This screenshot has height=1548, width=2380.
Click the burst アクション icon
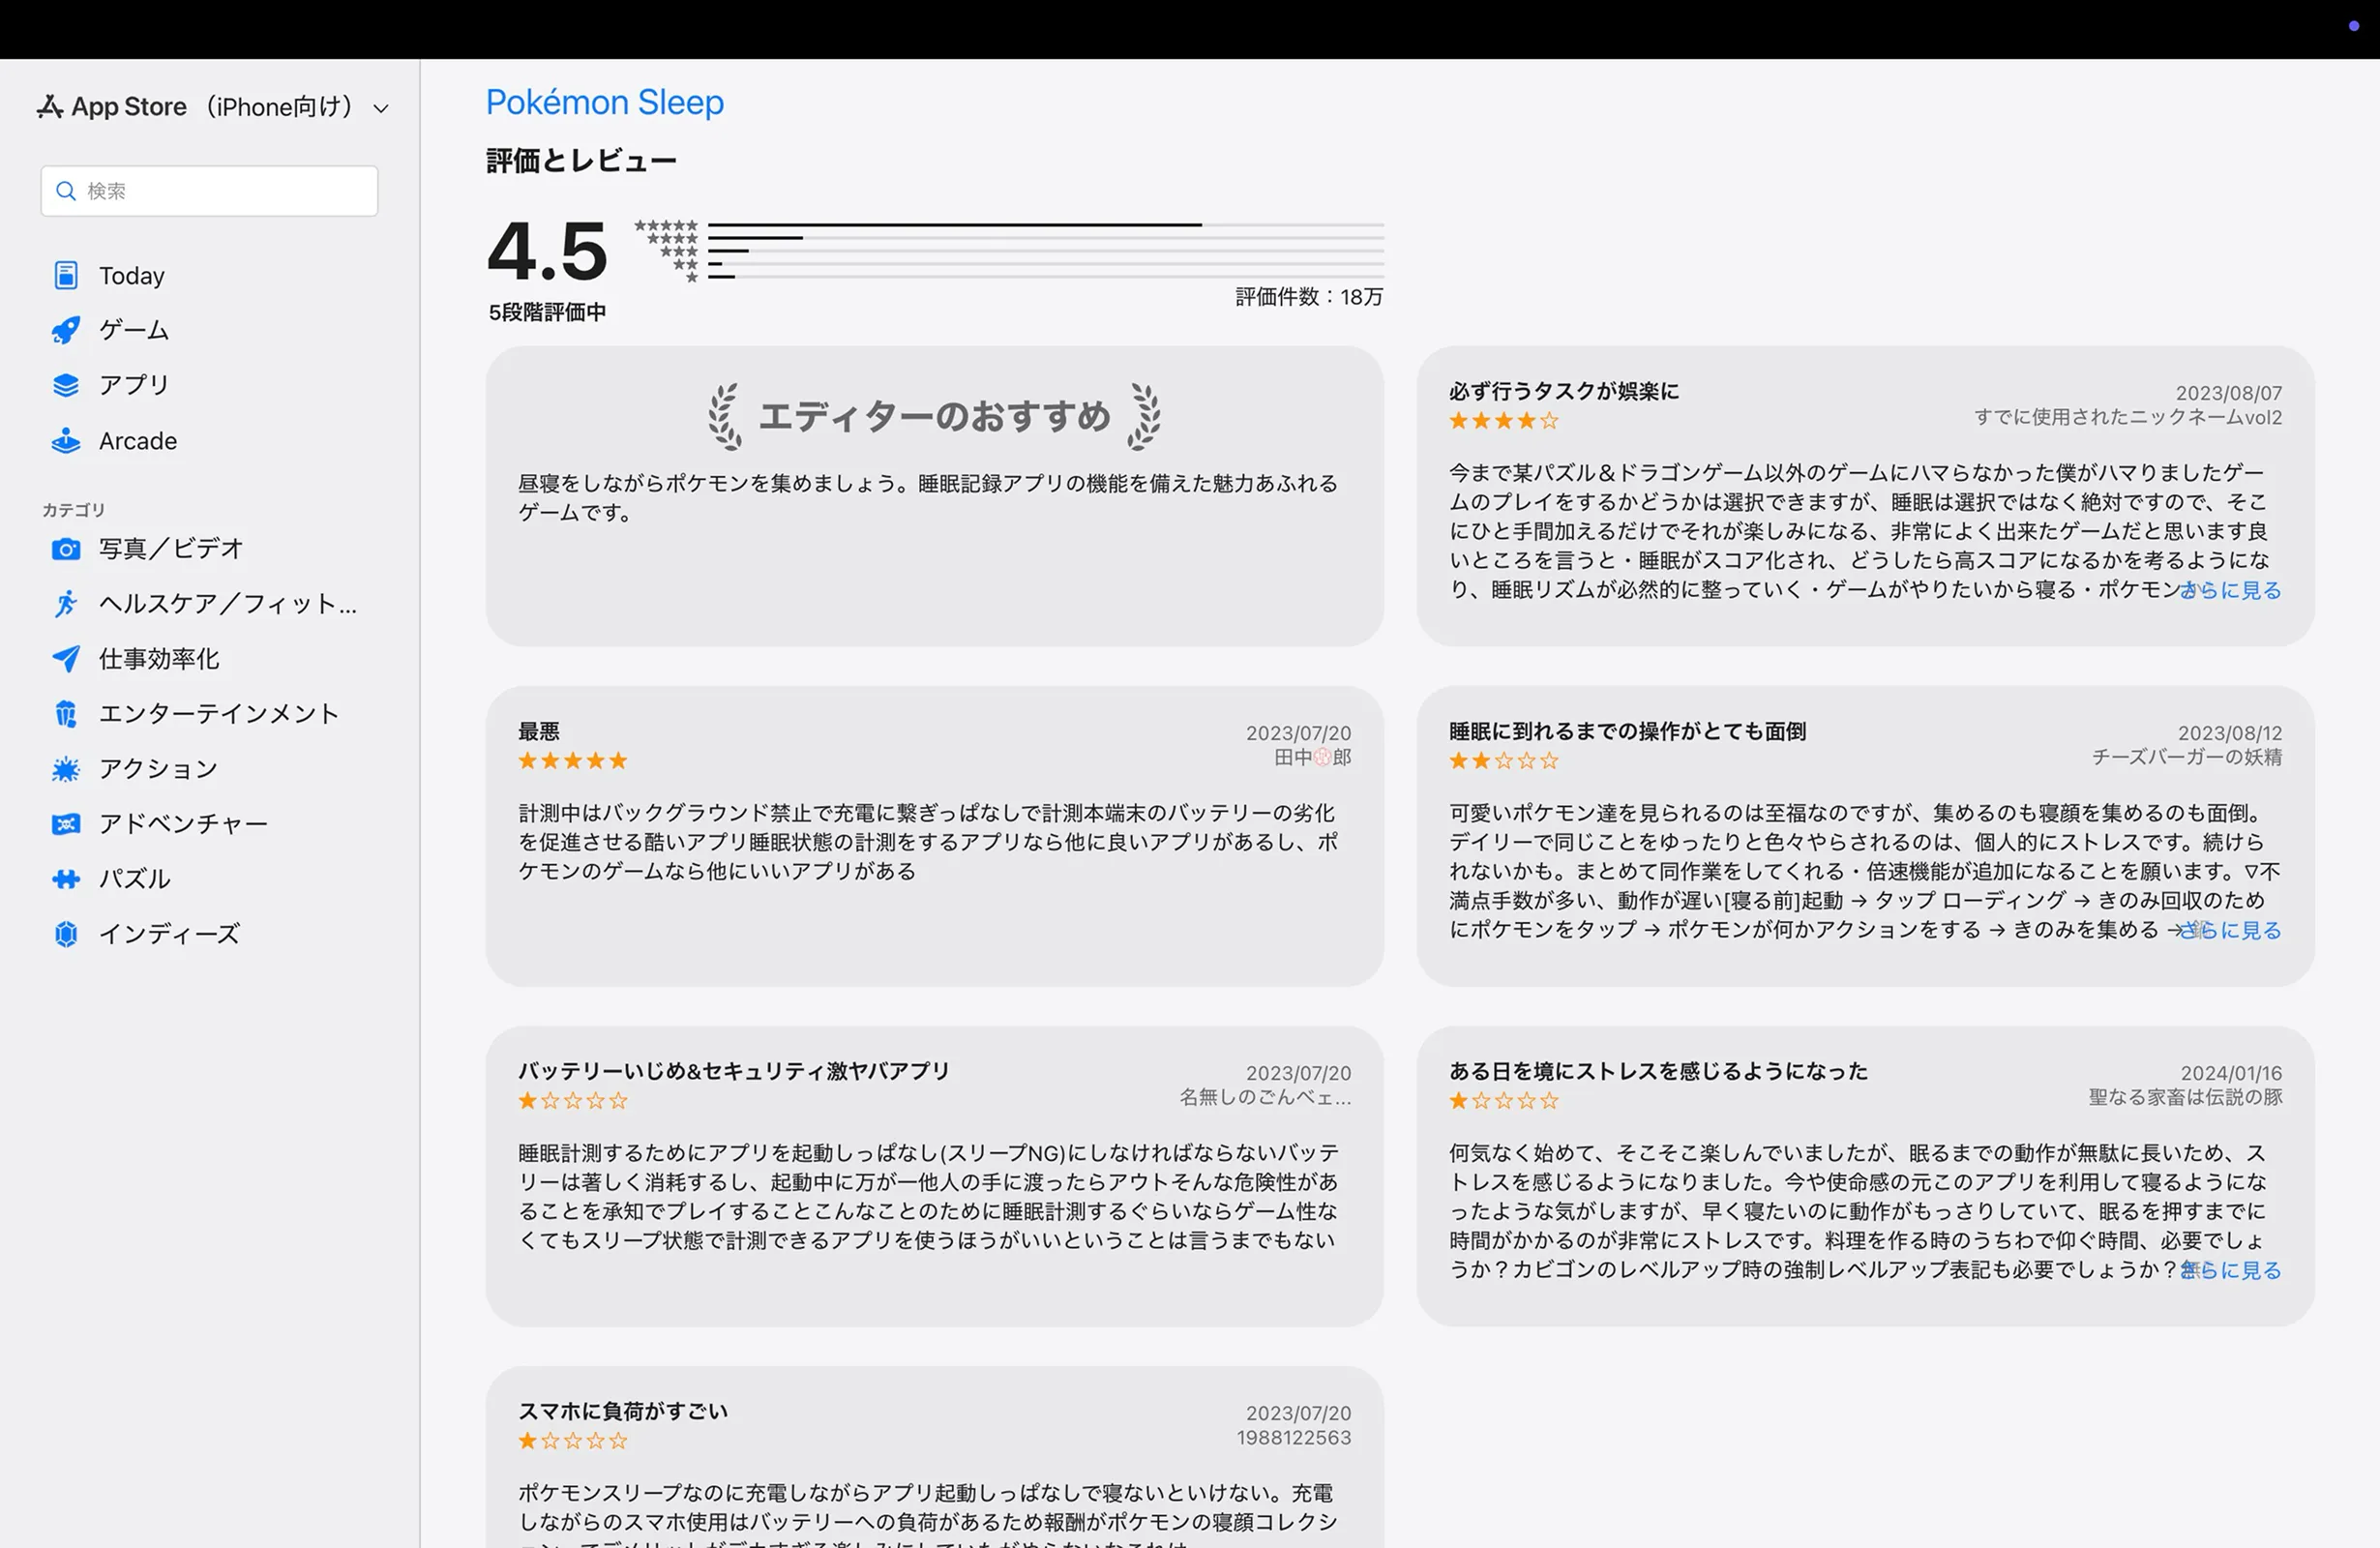coord(66,768)
